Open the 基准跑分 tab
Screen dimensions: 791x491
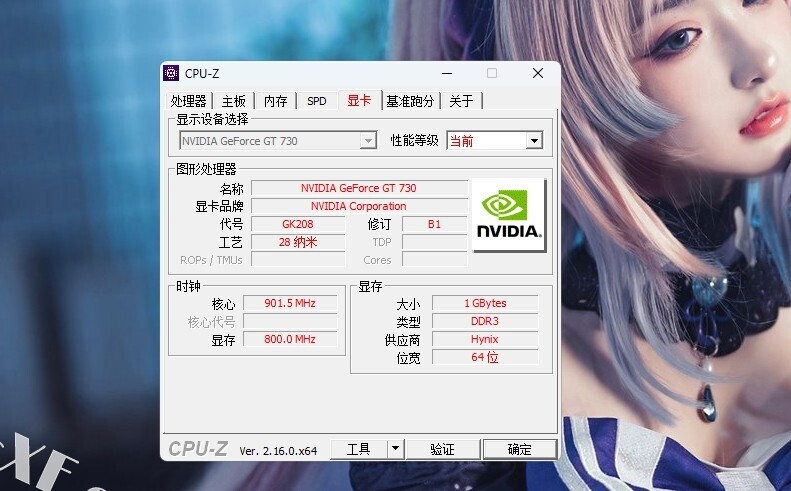[x=410, y=101]
